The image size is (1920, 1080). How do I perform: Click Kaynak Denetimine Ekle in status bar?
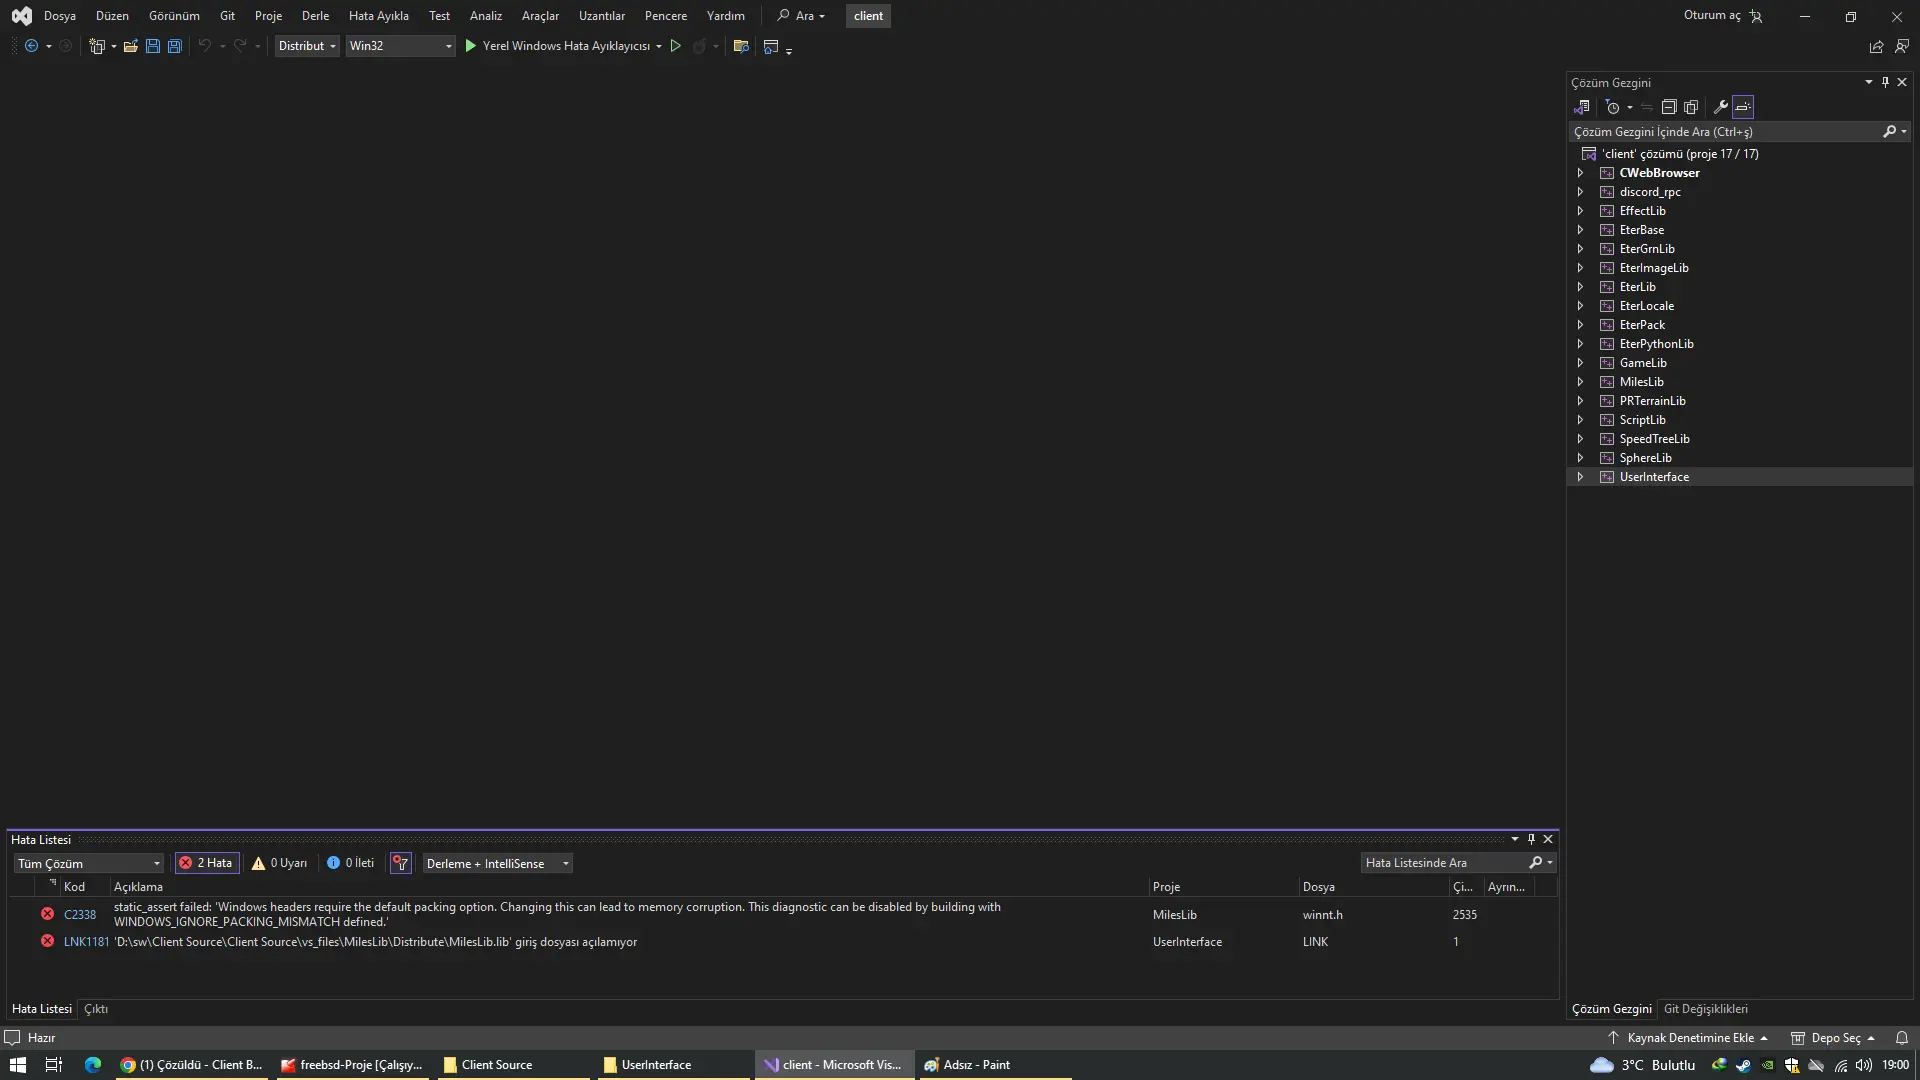click(1690, 1038)
